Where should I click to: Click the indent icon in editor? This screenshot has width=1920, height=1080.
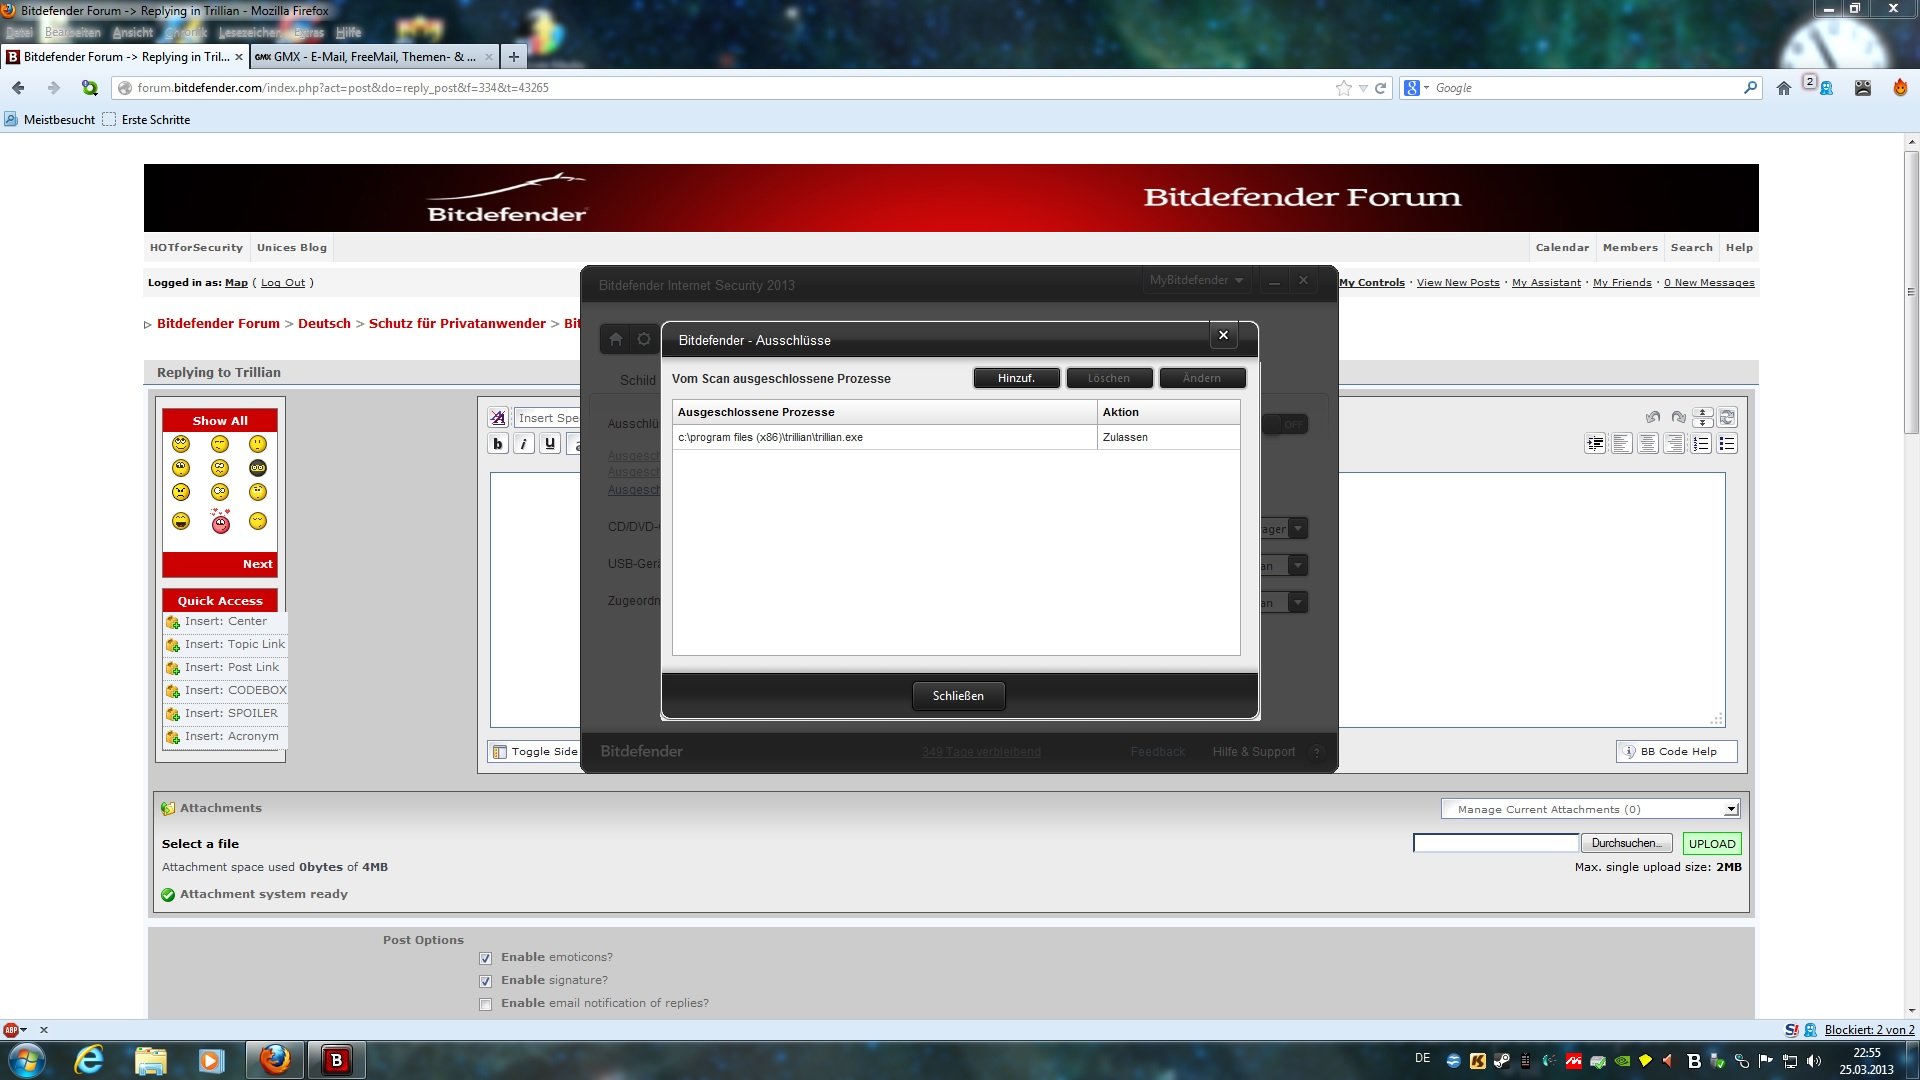click(1596, 444)
